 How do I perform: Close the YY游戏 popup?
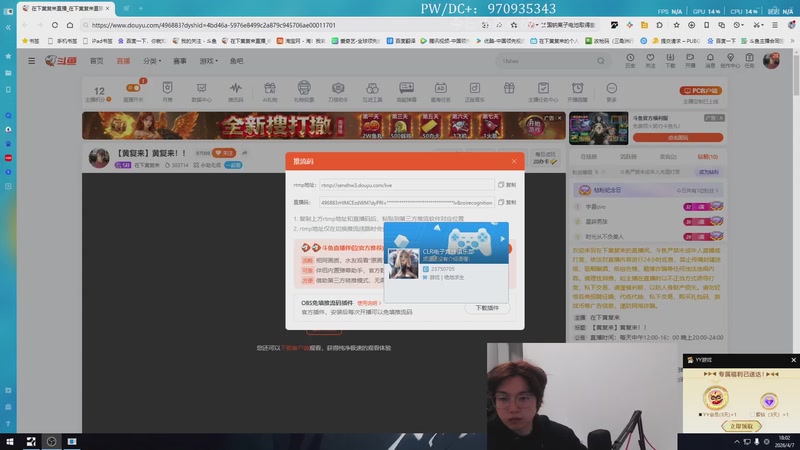(793, 360)
